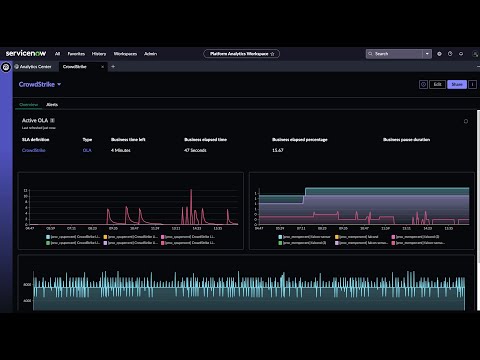
Task: Click the 'Business elapsed time' column header
Action: coord(205,140)
